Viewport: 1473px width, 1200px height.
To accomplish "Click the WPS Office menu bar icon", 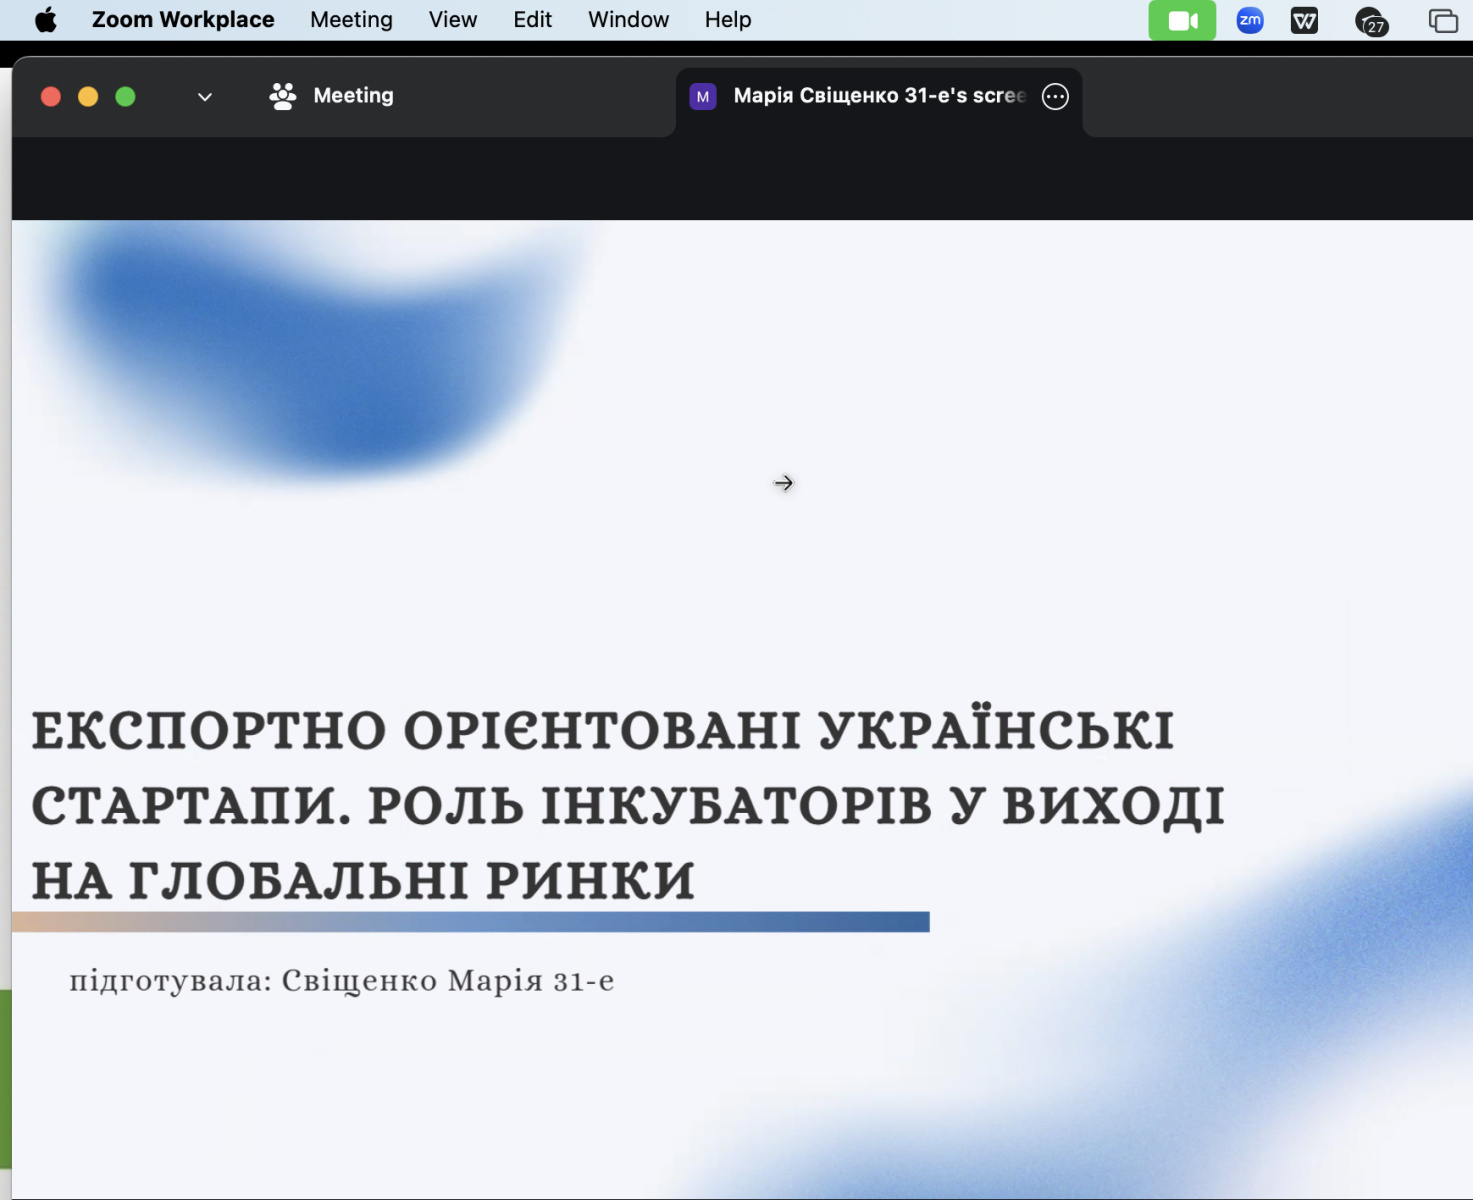I will (1304, 21).
